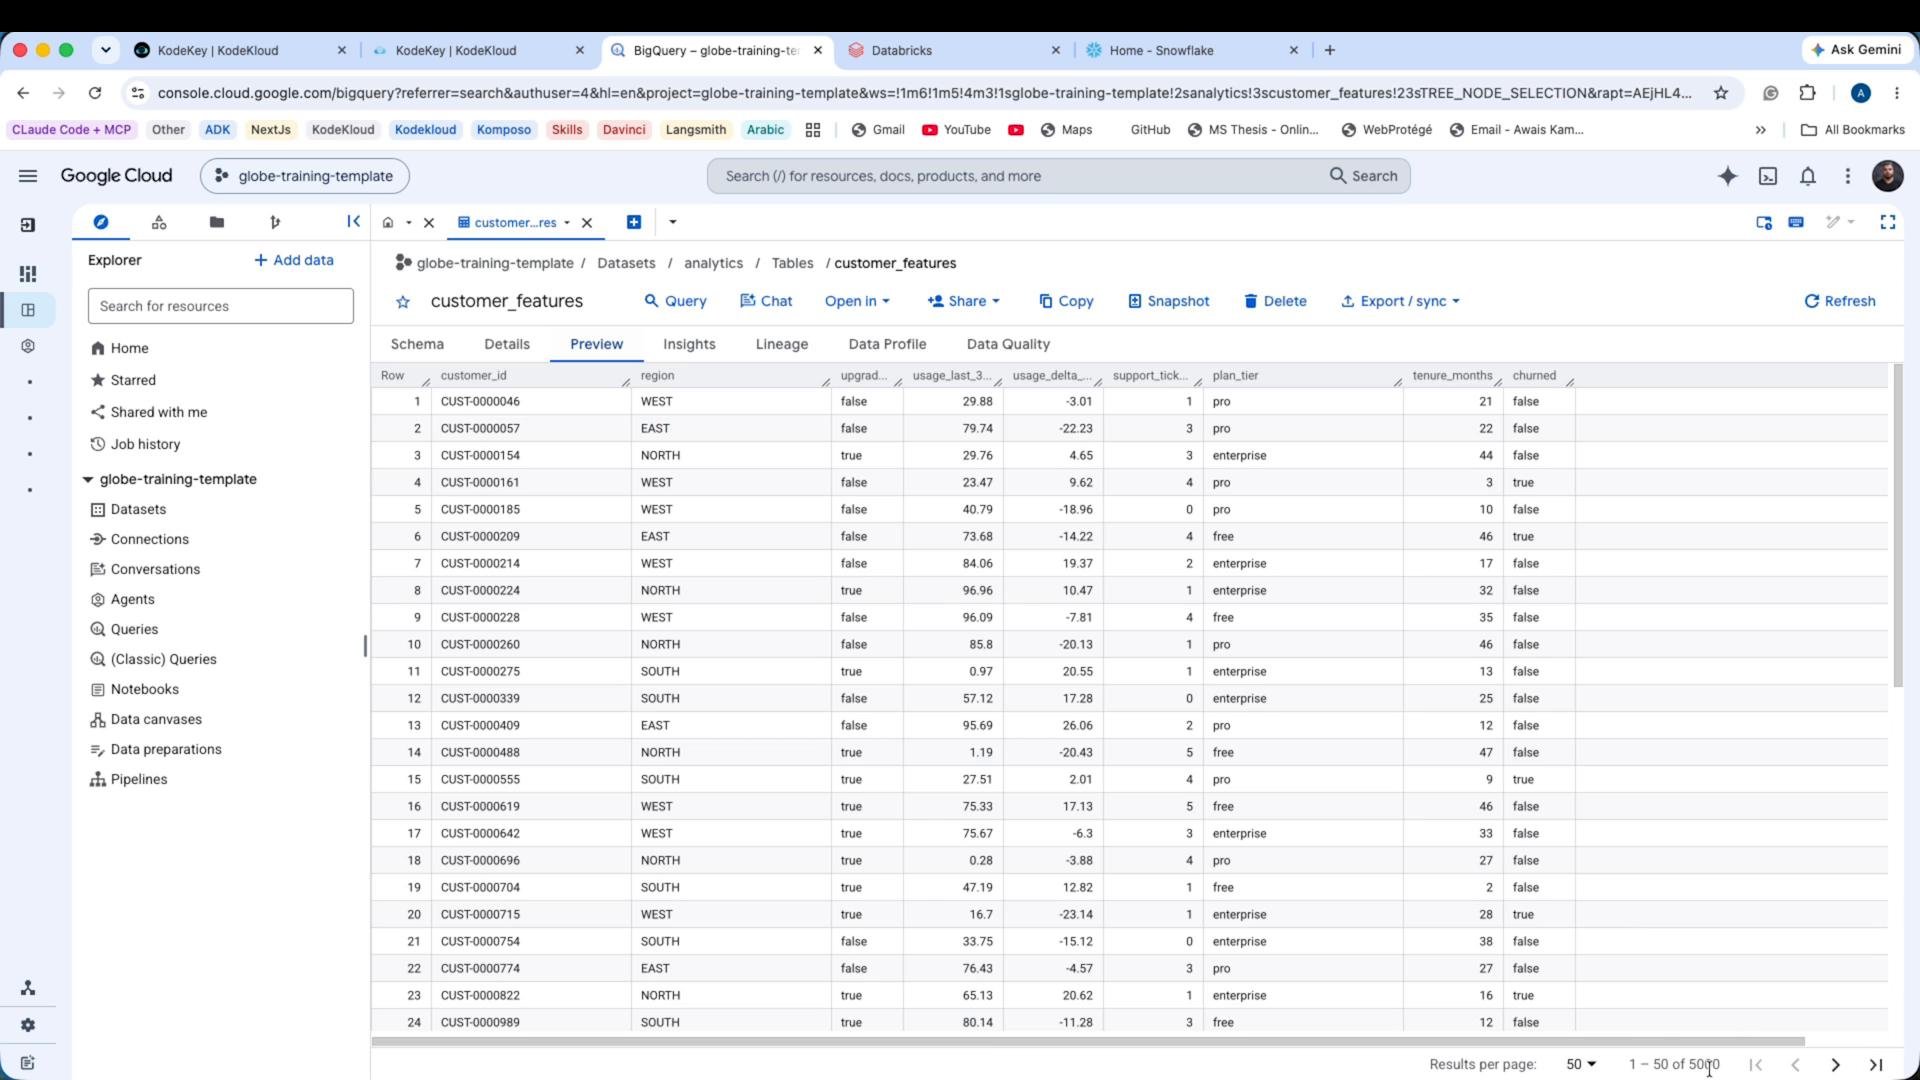Click the Delete table button
The height and width of the screenshot is (1080, 1920).
click(1275, 301)
